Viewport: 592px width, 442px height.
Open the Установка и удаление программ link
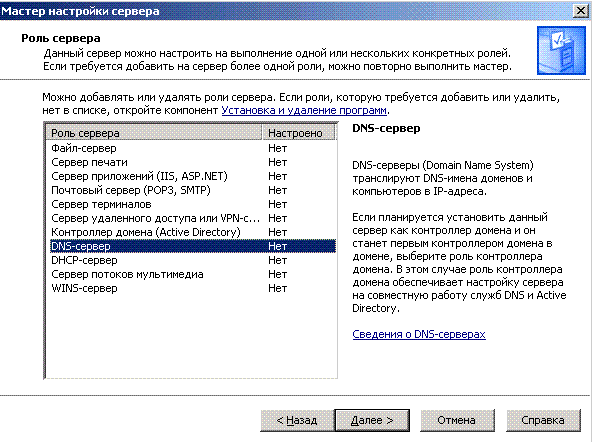[x=304, y=110]
